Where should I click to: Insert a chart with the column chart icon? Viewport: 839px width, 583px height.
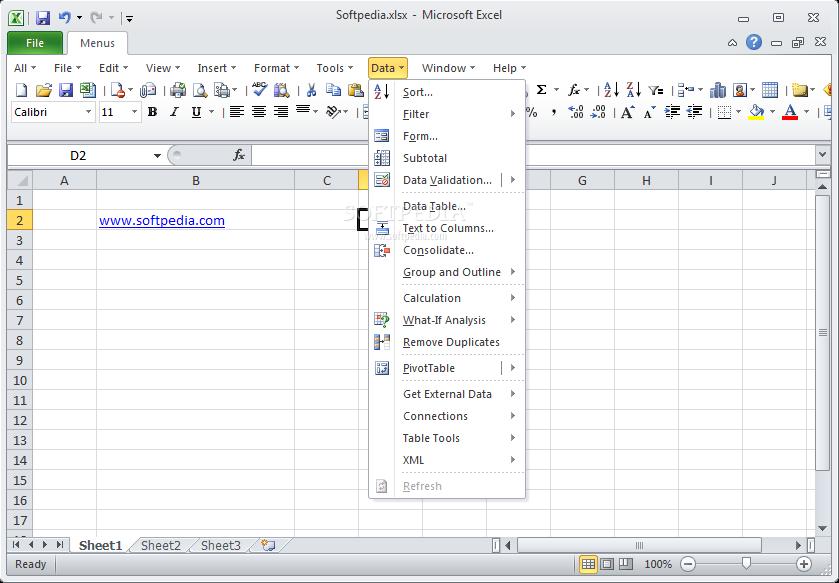tap(718, 90)
